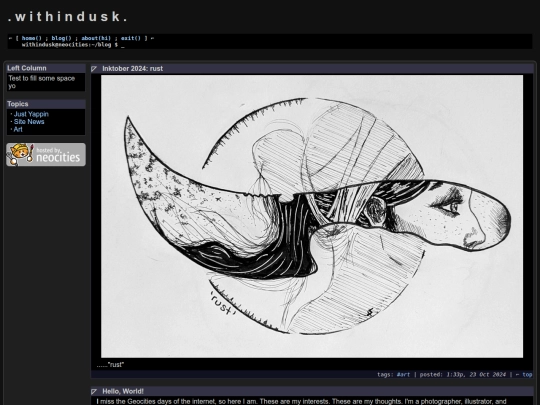Viewport: 540px width, 405px height.
Task: Click the Inktober 2024: rust post title
Action: [133, 69]
